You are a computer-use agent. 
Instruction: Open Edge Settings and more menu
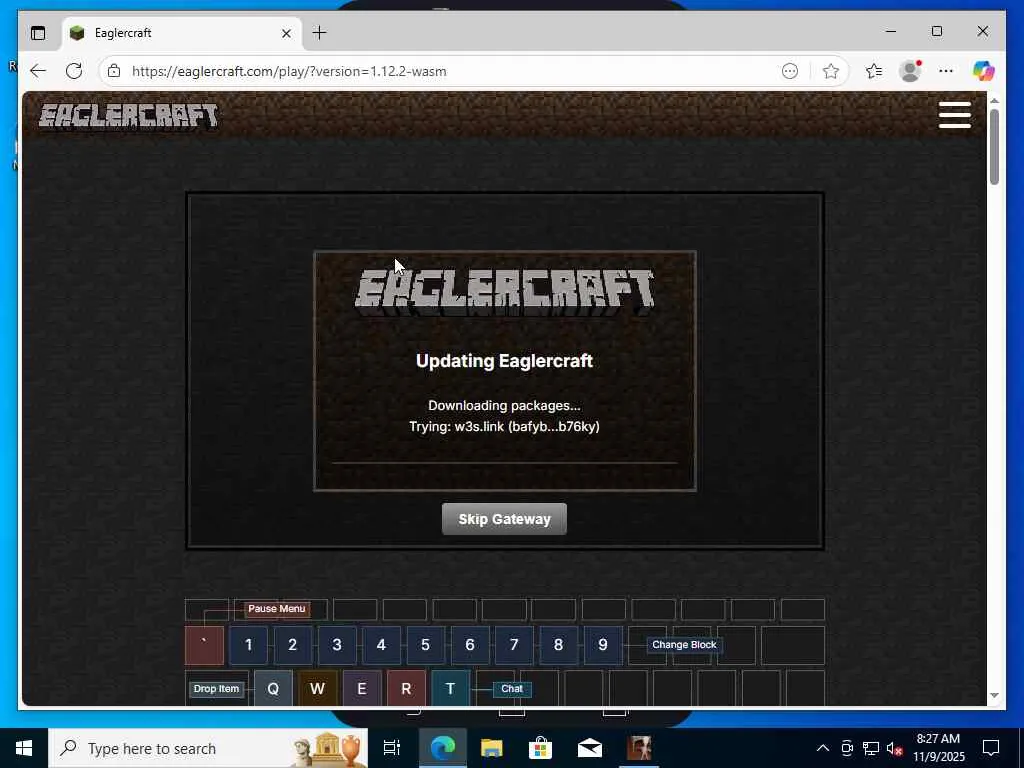click(946, 71)
